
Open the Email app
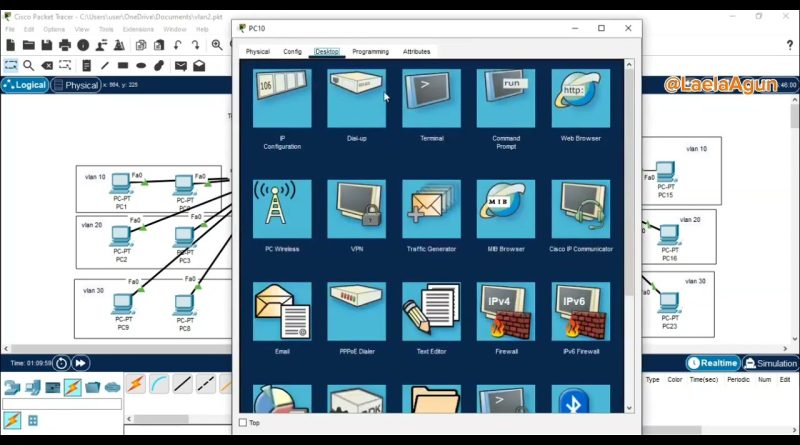tap(282, 311)
